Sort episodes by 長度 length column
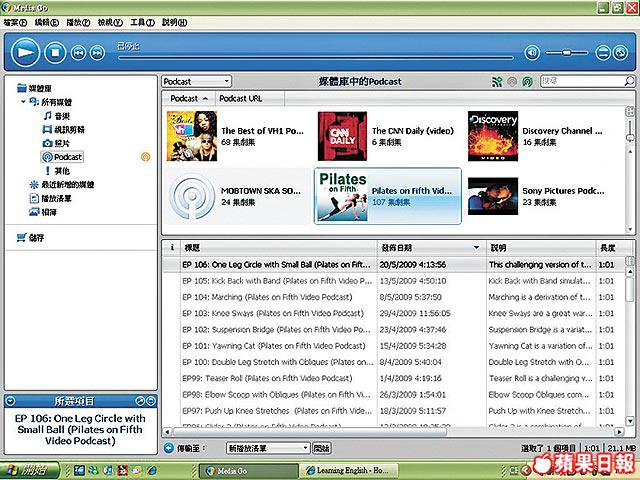The image size is (640, 480). click(x=608, y=248)
